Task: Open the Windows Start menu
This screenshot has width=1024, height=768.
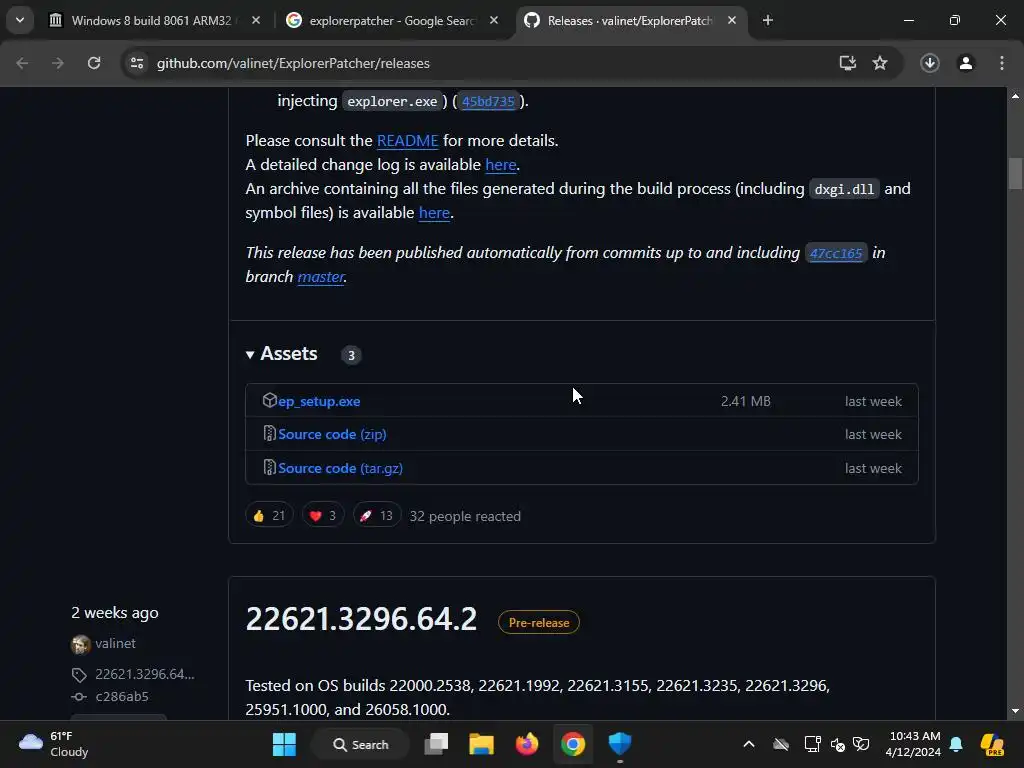Action: tap(284, 744)
